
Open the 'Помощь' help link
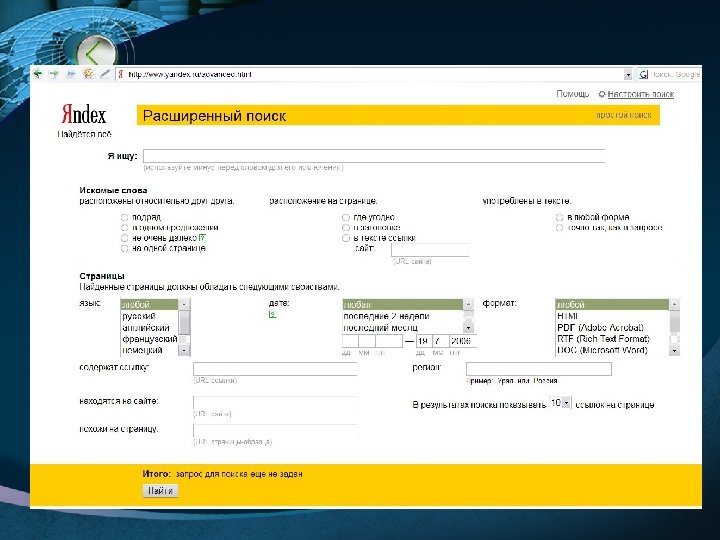coord(573,94)
